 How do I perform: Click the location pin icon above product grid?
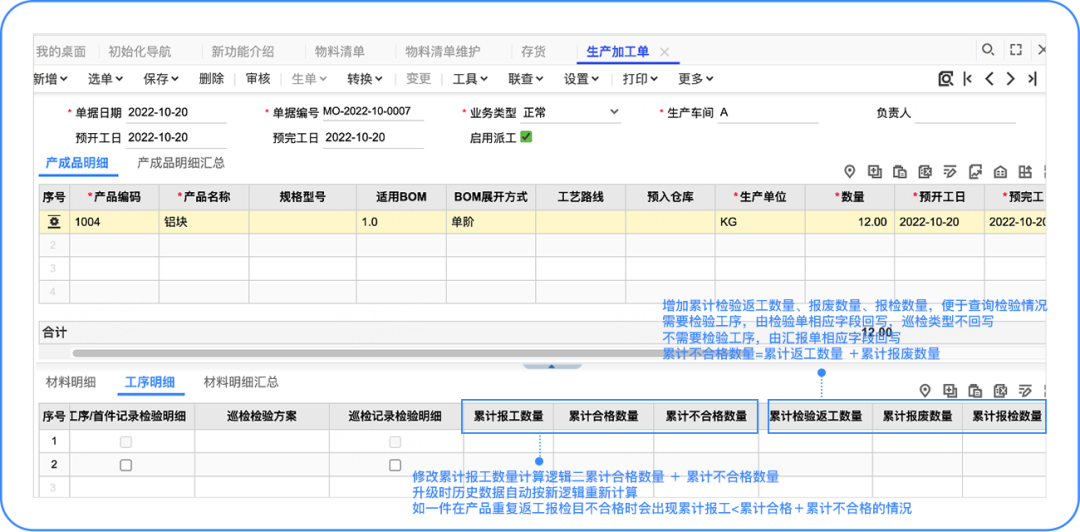coord(850,171)
